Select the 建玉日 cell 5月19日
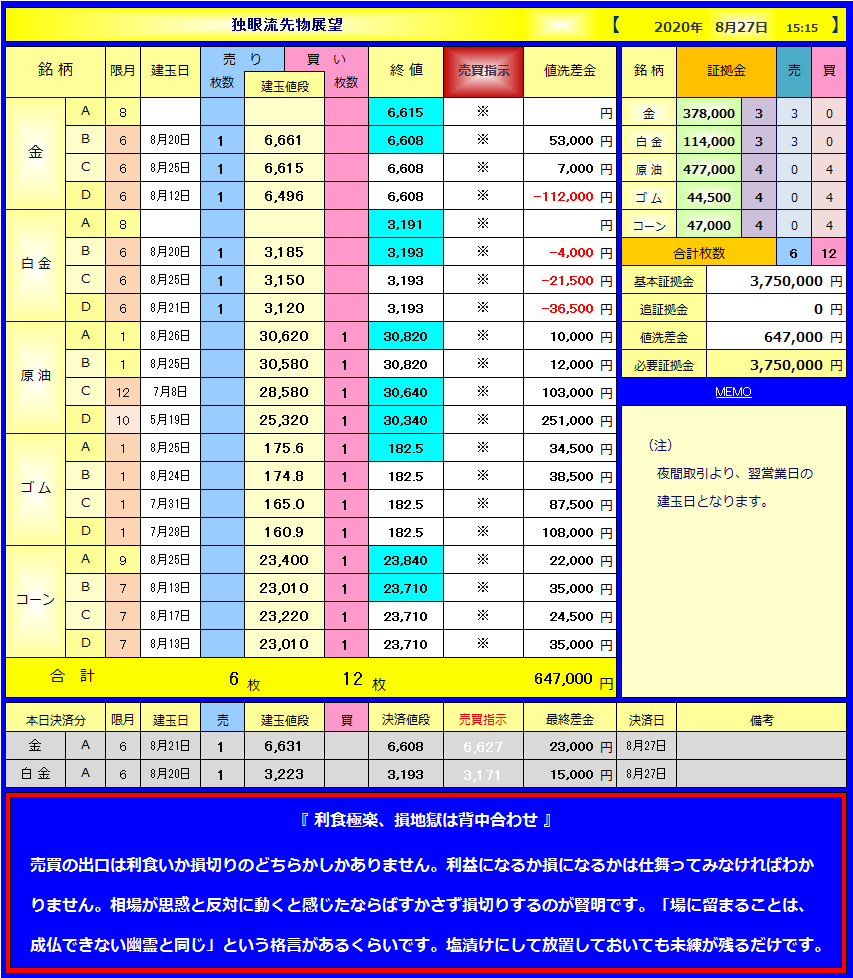Screen dimensions: 853x978 170,420
